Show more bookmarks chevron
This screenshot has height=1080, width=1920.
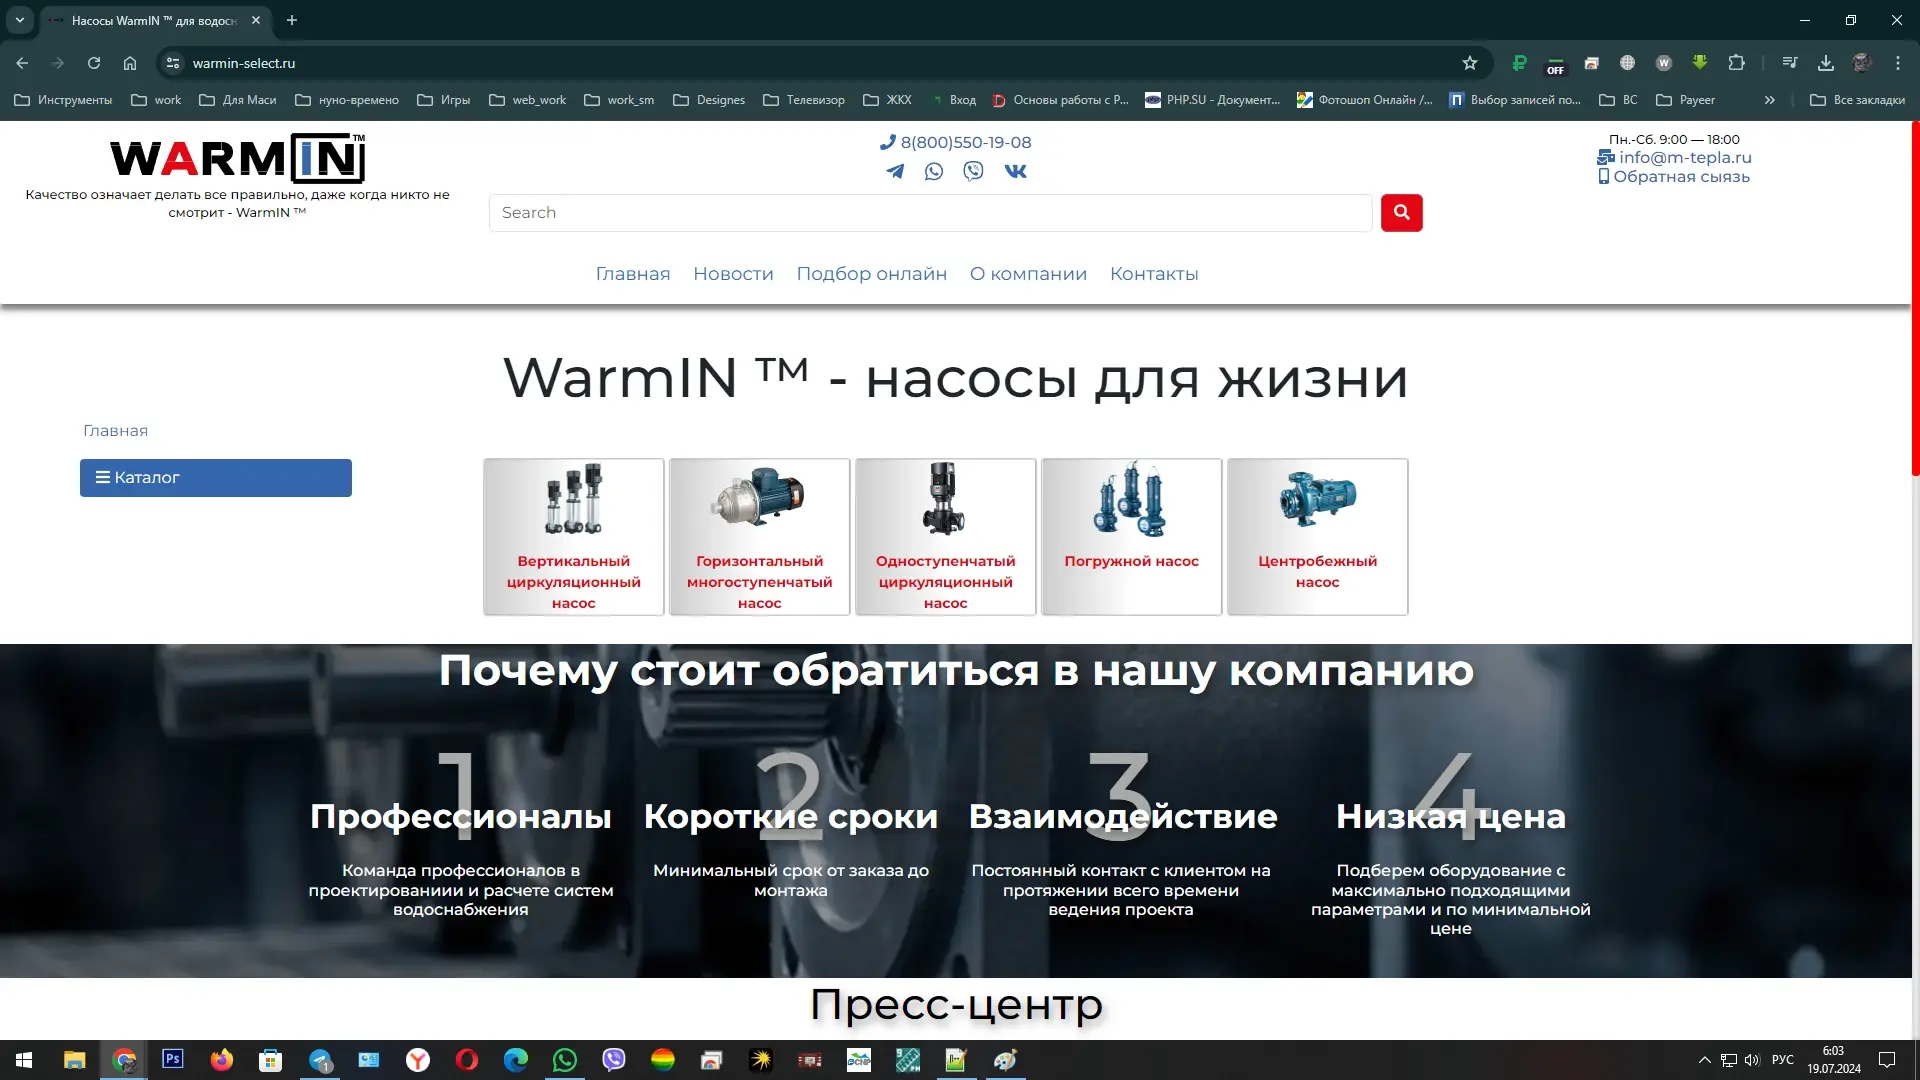pyautogui.click(x=1770, y=100)
